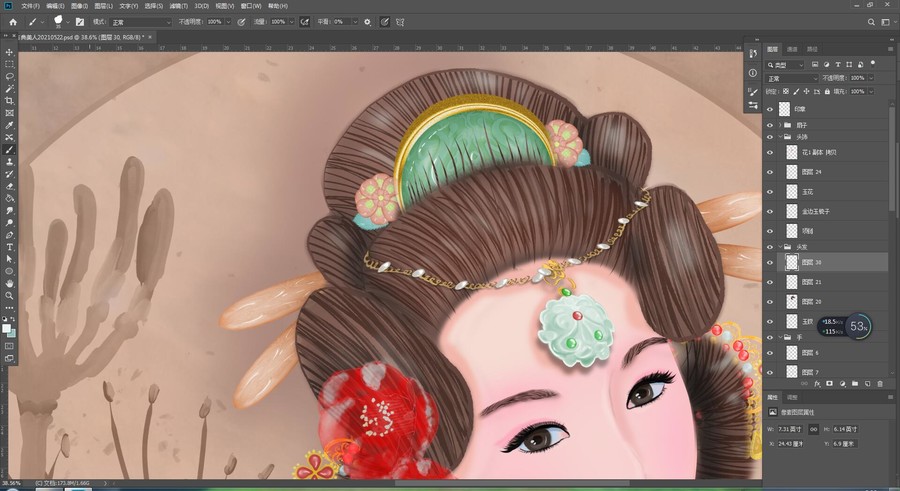Hide the 图层 24 layer
900x491 pixels.
click(x=770, y=172)
